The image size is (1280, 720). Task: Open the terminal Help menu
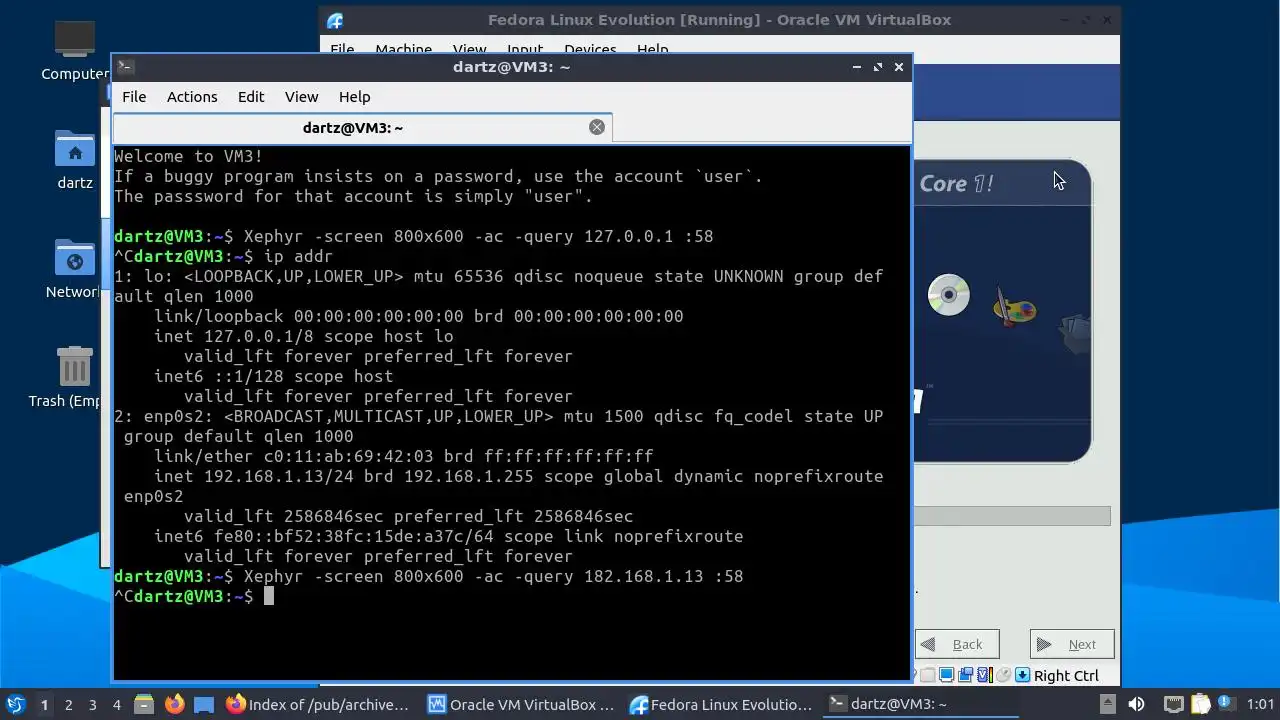point(354,97)
